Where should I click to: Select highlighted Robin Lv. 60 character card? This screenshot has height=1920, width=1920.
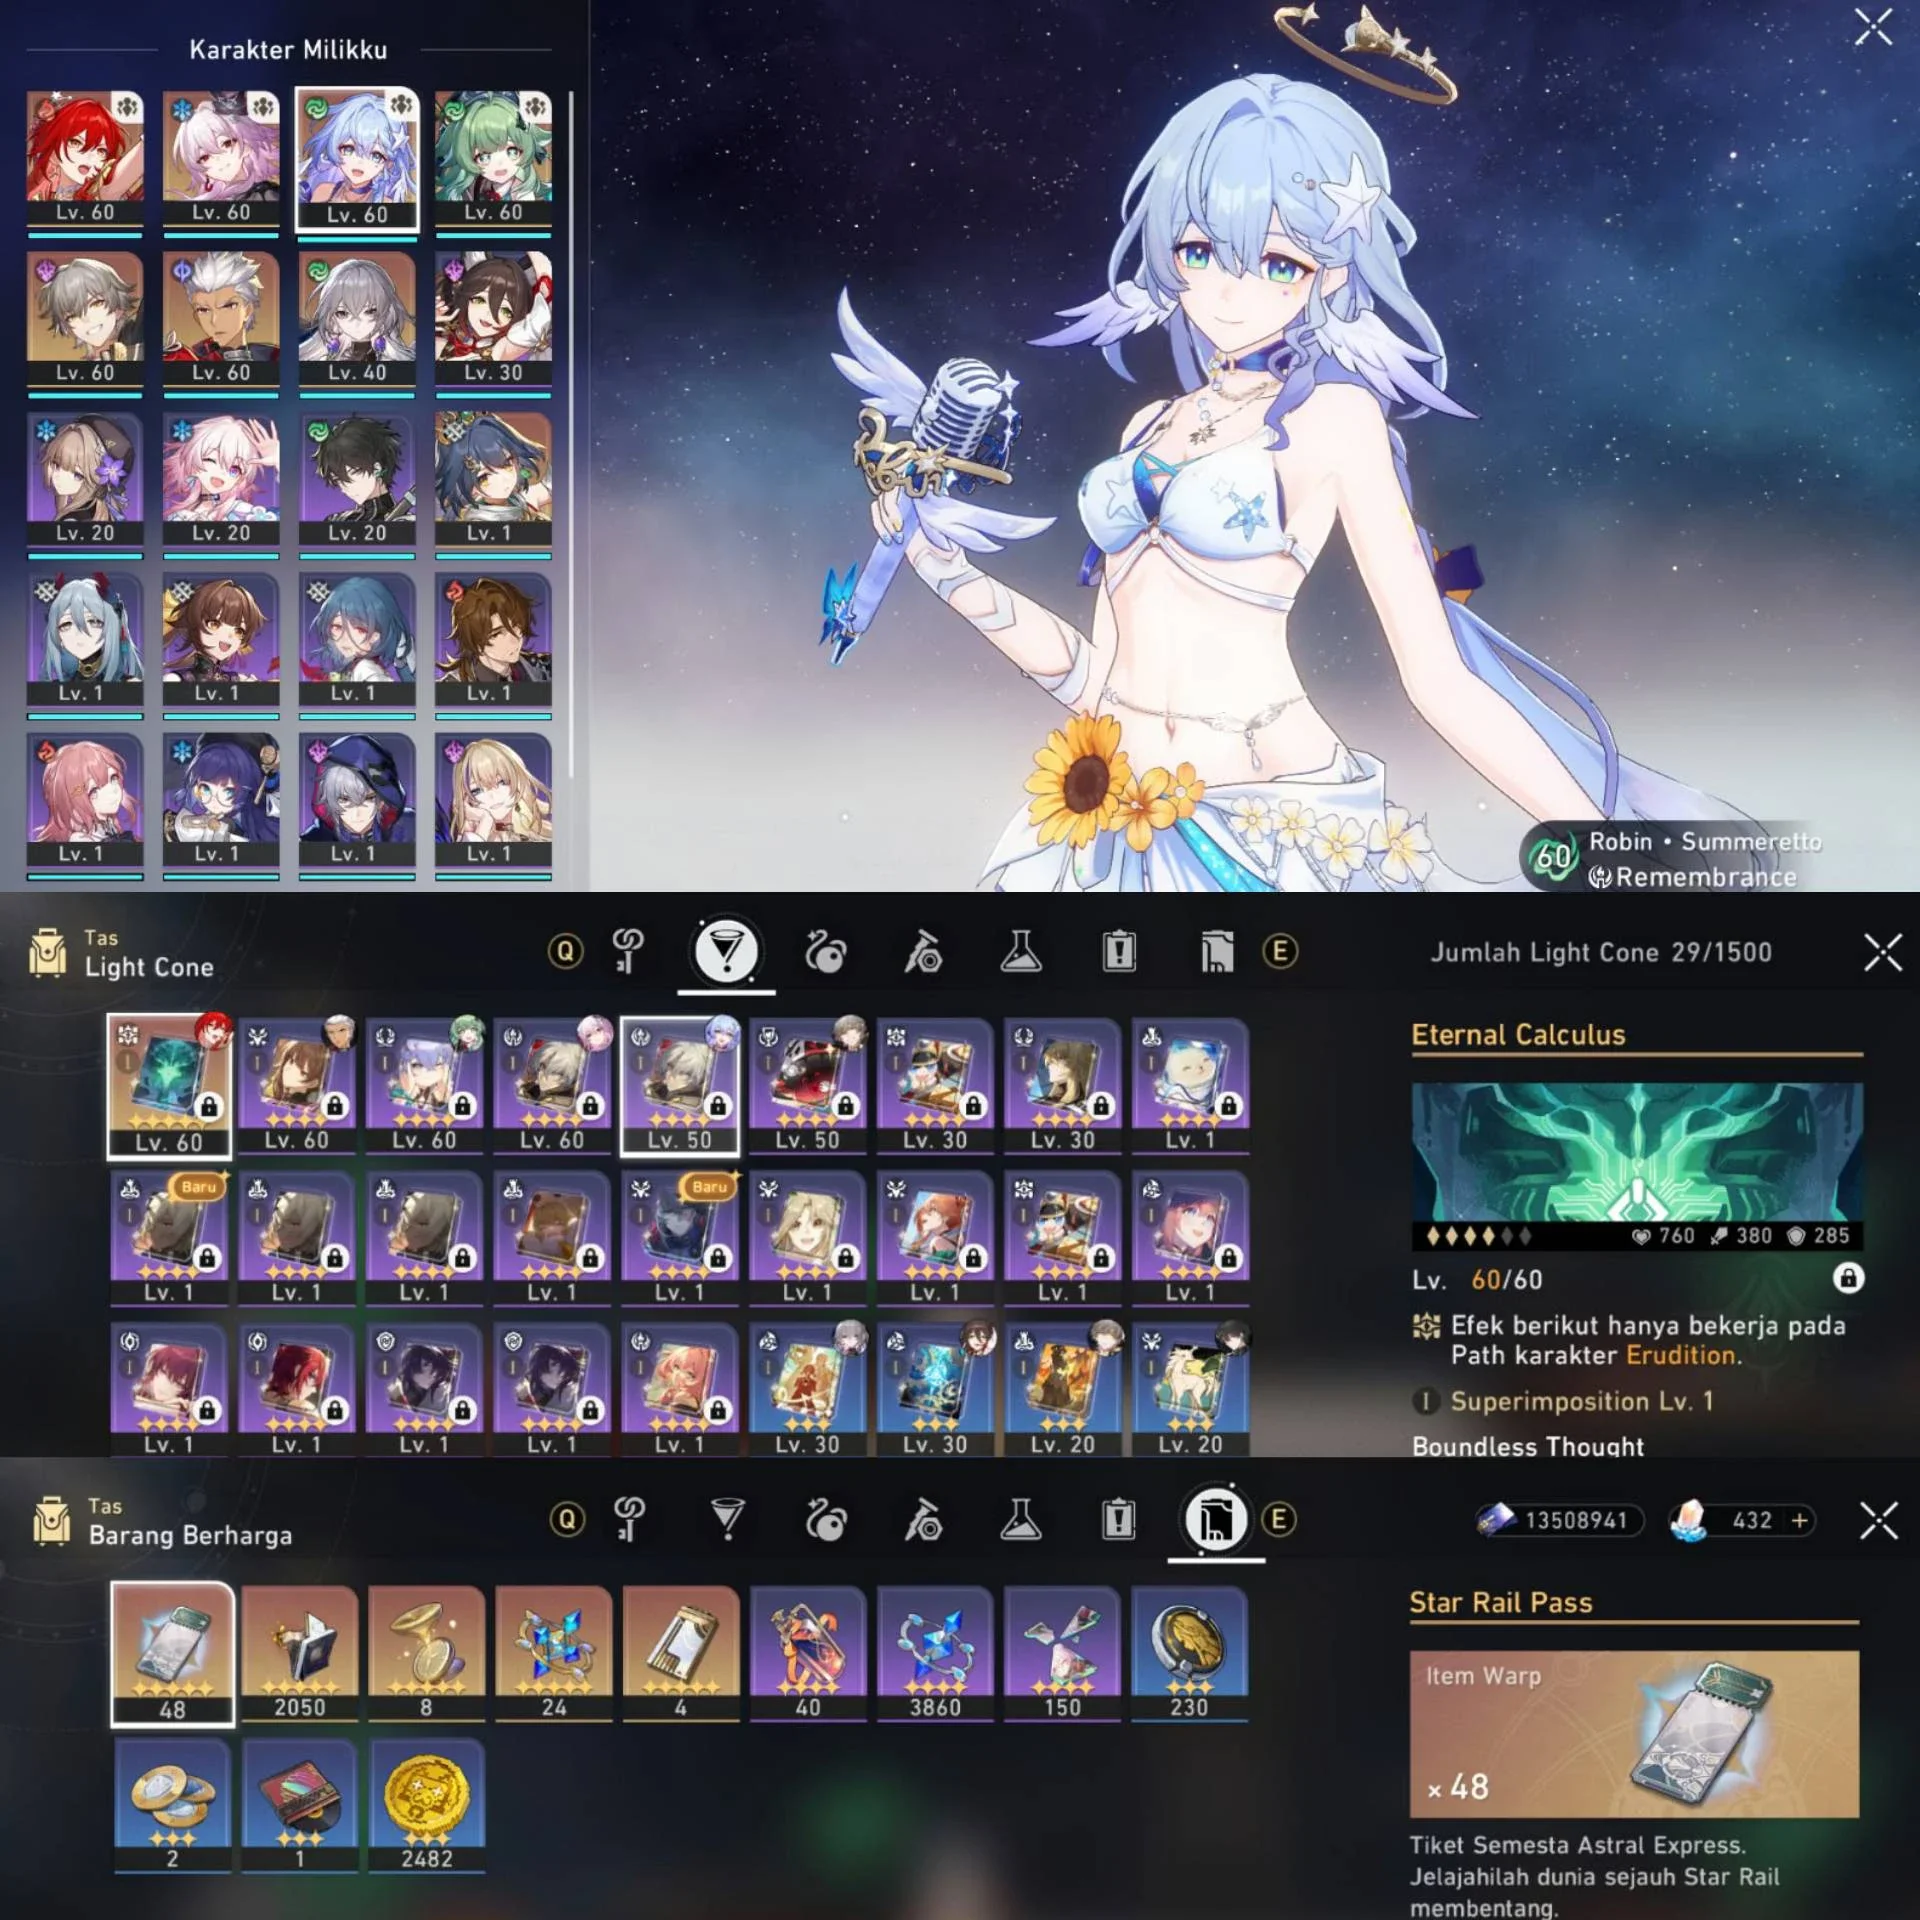pyautogui.click(x=357, y=160)
